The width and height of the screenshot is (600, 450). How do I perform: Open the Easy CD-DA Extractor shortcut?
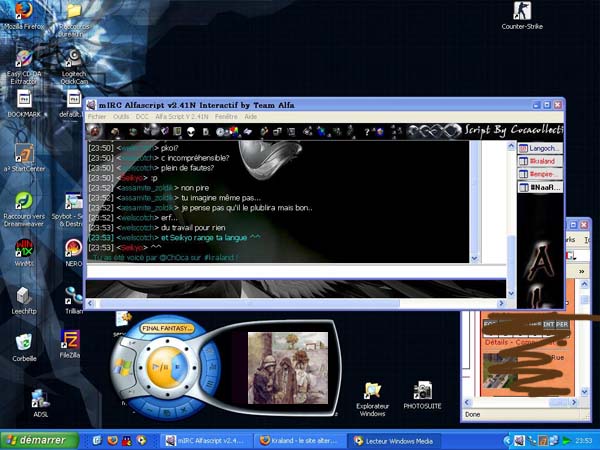coord(24,67)
